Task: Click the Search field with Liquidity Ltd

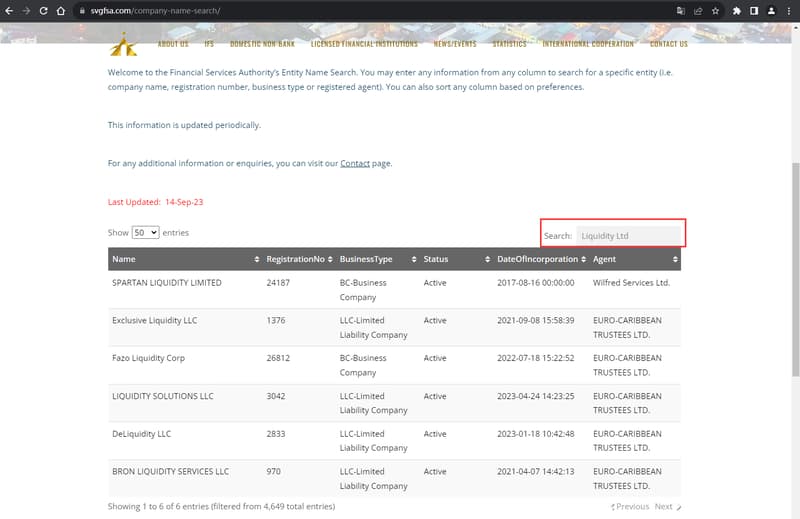Action: (629, 236)
